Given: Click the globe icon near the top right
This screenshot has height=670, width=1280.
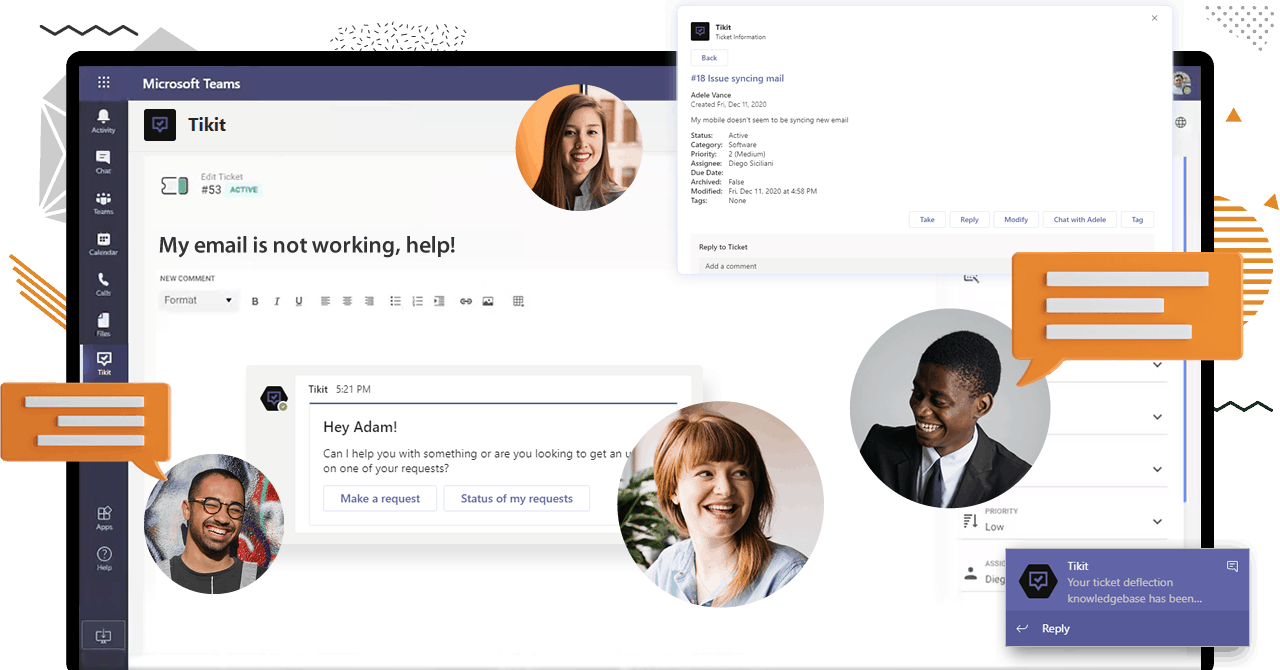Looking at the screenshot, I should click(x=1181, y=123).
